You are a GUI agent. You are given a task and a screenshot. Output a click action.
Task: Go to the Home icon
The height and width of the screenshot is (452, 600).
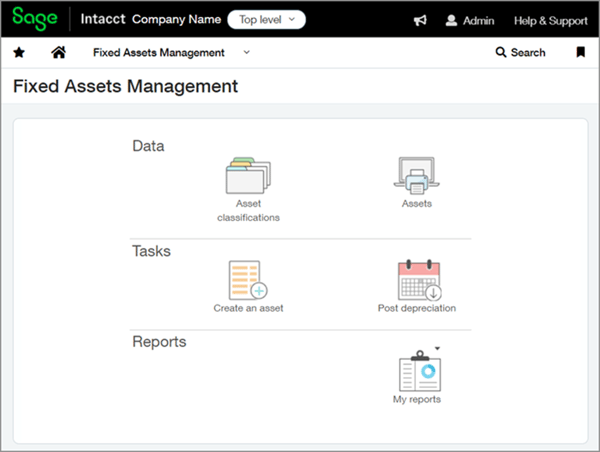(59, 53)
